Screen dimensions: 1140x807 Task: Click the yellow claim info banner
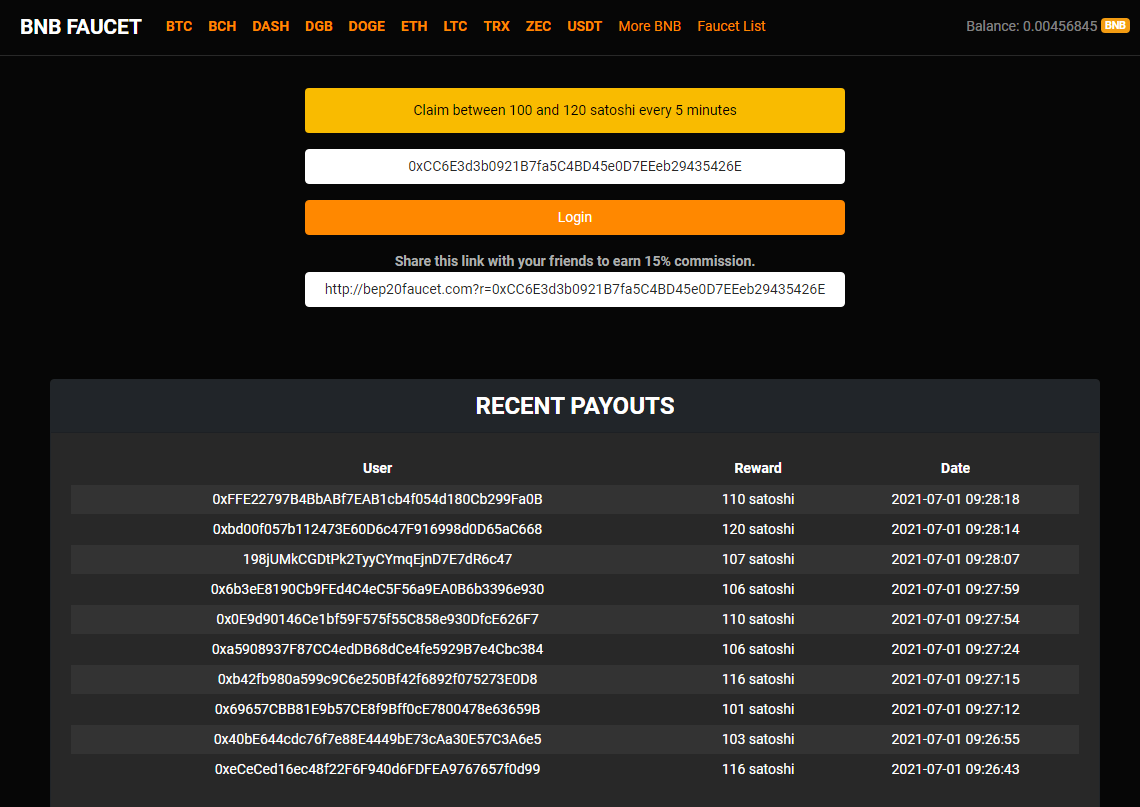[x=574, y=111]
